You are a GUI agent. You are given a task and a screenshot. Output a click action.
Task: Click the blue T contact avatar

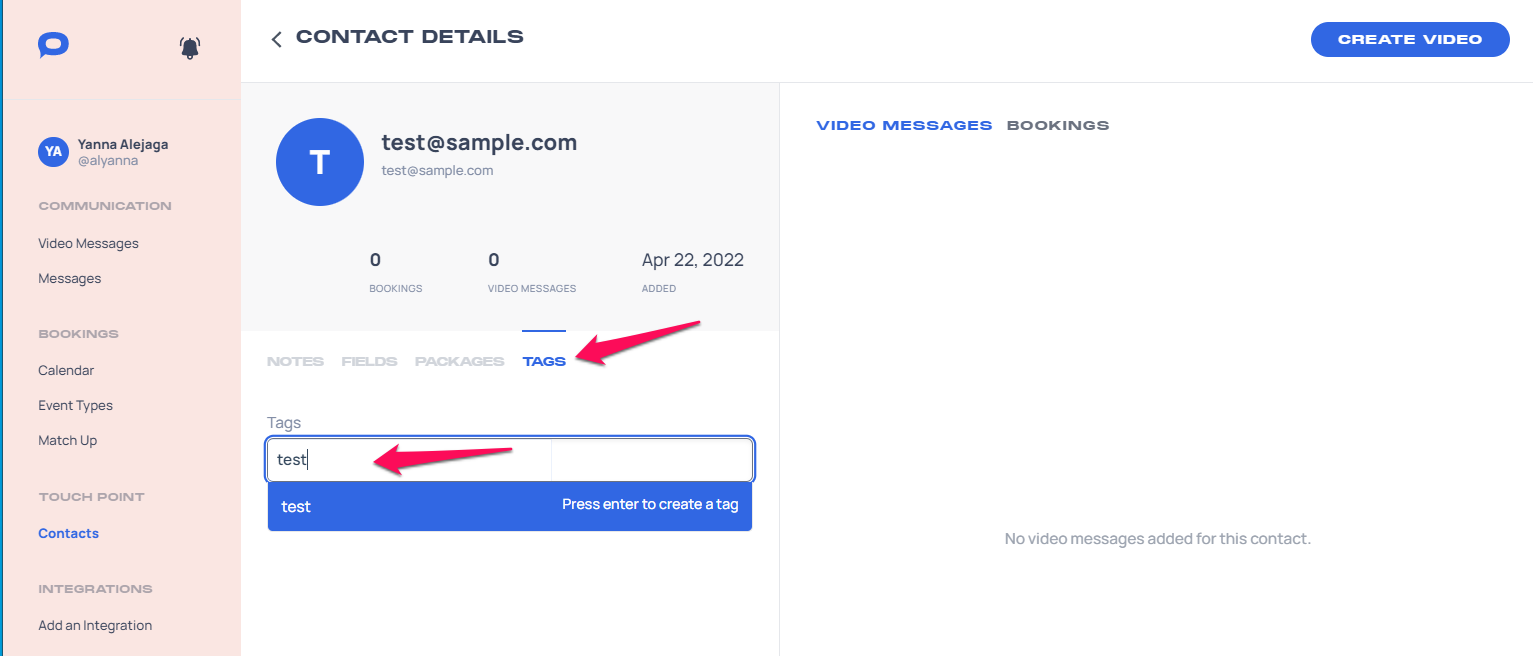coord(320,162)
